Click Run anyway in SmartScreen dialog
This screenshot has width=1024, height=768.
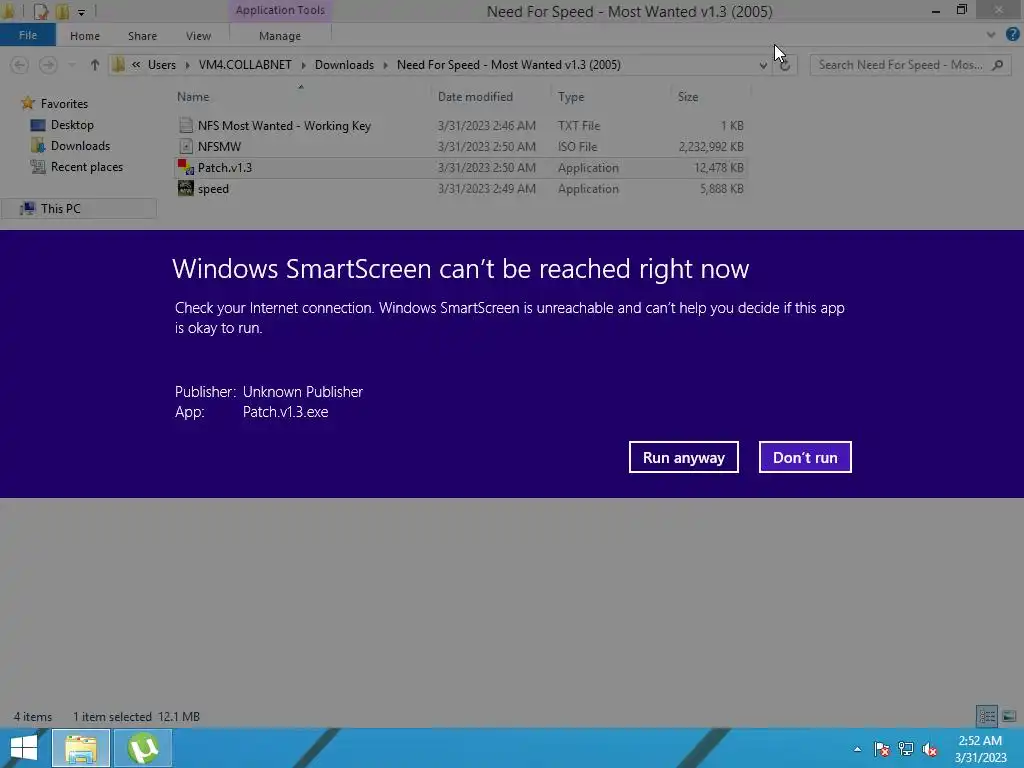683,457
